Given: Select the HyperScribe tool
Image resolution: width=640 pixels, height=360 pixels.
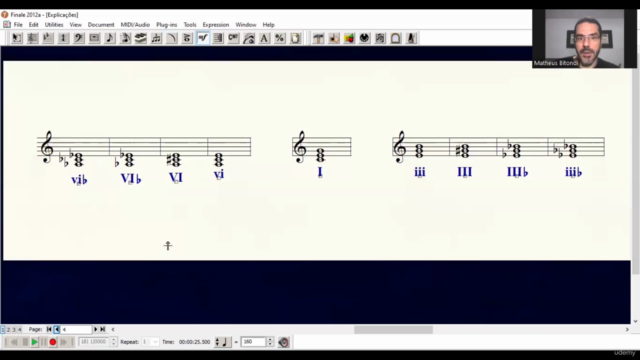Looking at the screenshot, I should pos(141,38).
